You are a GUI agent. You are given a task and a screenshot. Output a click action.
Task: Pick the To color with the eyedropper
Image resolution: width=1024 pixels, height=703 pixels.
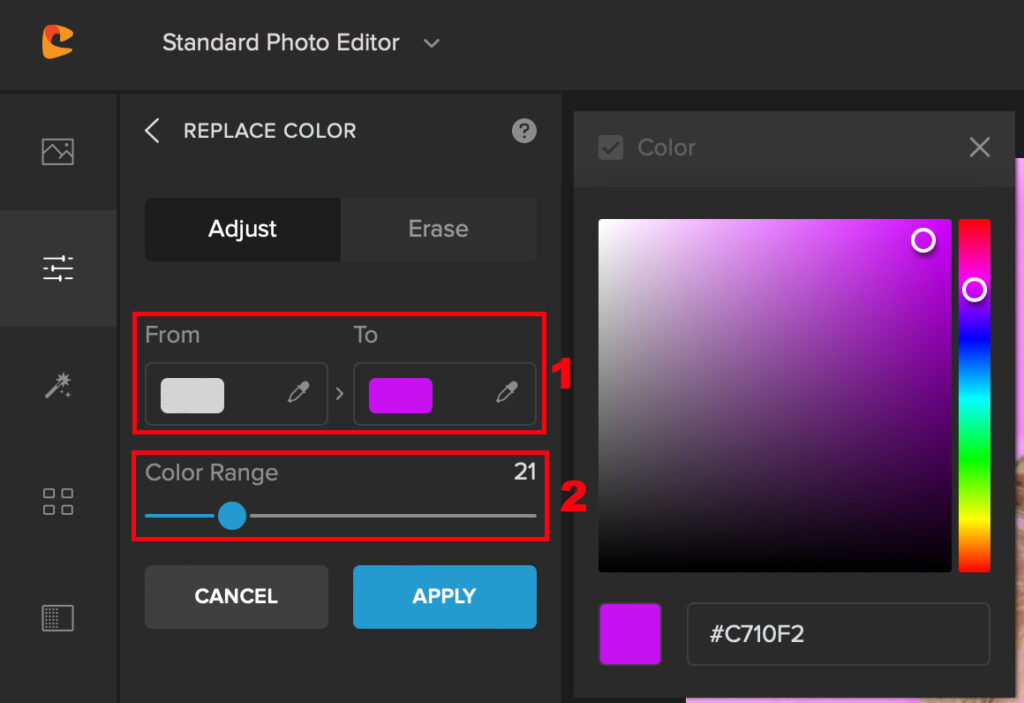tap(507, 392)
